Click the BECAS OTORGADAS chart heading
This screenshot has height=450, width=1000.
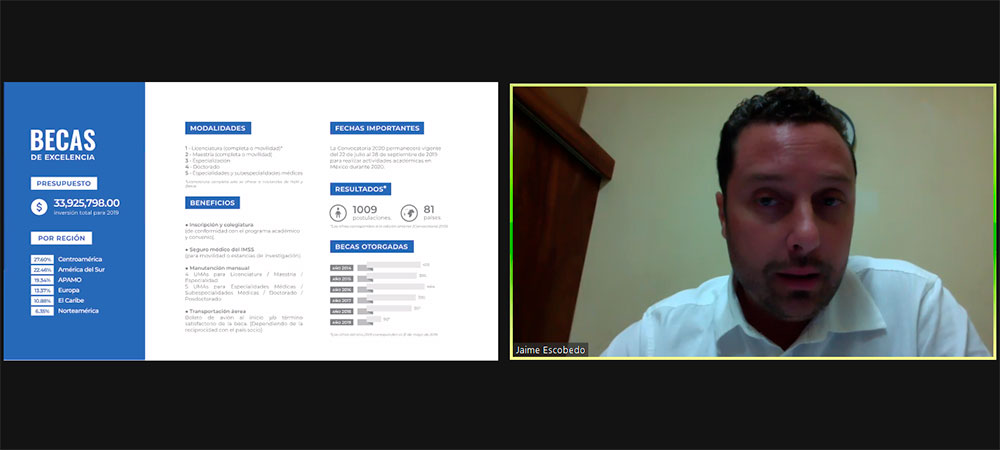[371, 246]
